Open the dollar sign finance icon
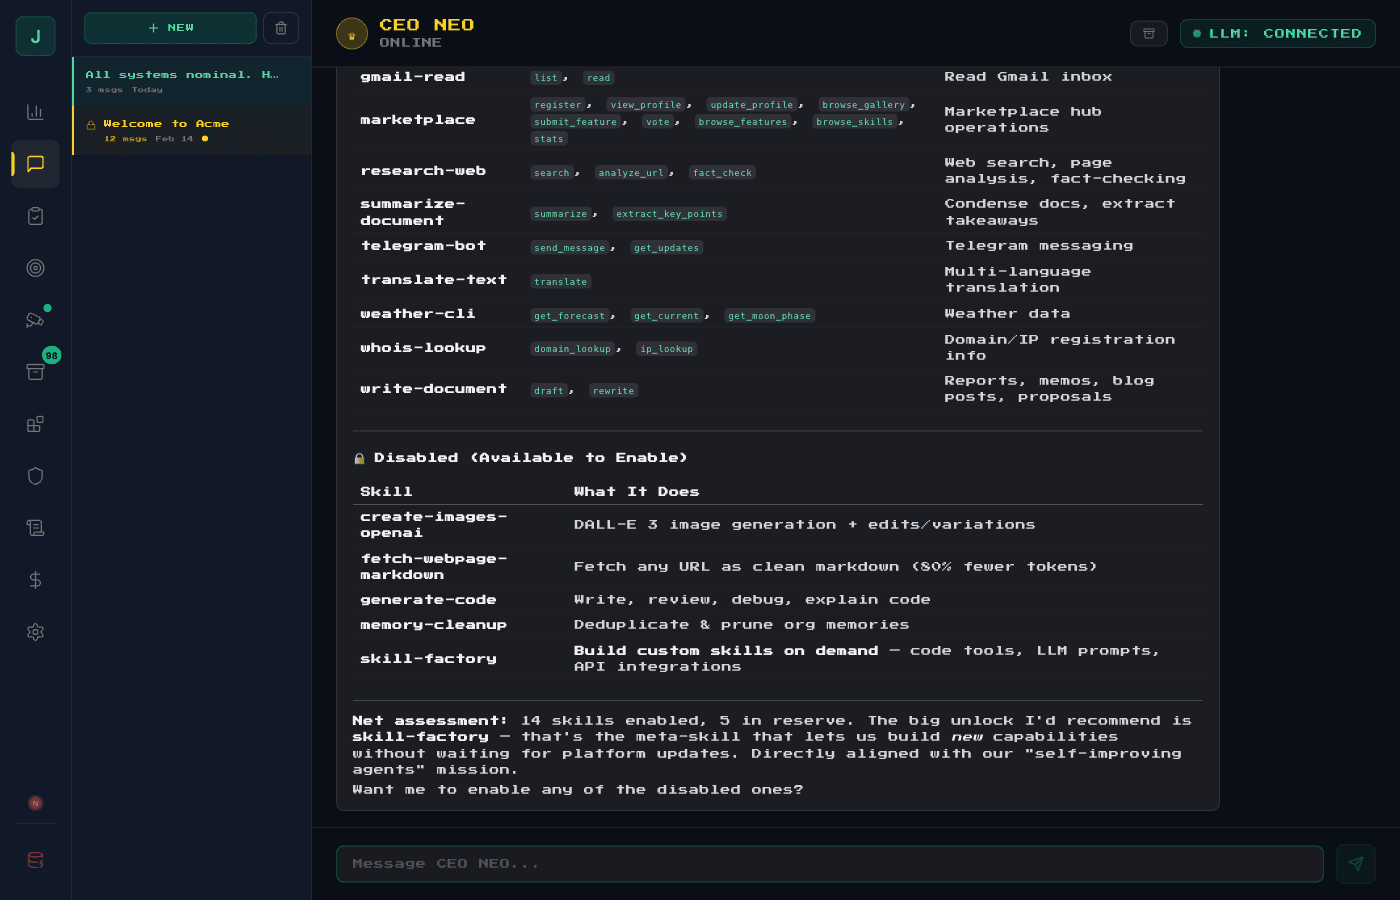 click(x=35, y=580)
